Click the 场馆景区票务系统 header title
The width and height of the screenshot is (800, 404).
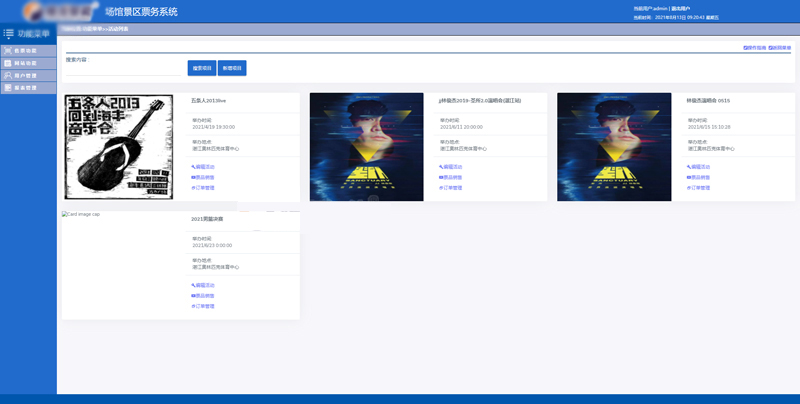click(141, 12)
